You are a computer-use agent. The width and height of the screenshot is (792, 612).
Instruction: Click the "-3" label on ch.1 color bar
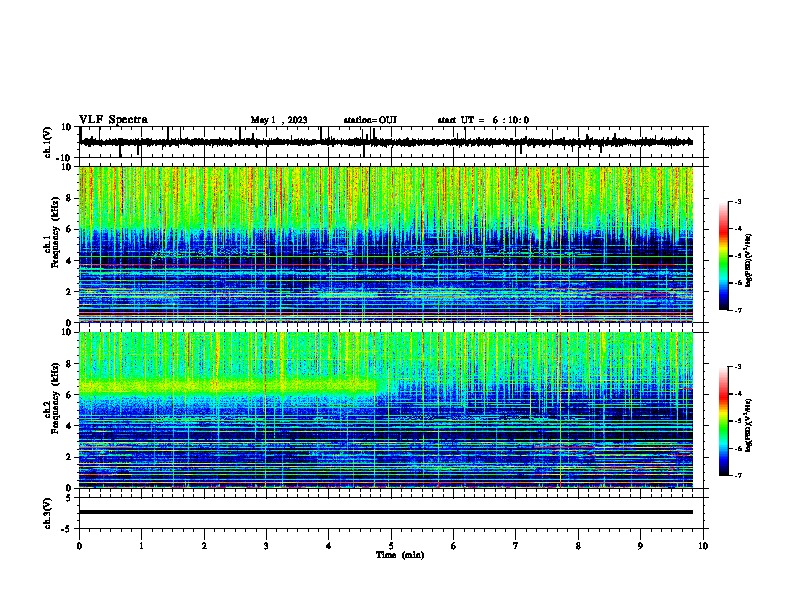click(x=737, y=201)
